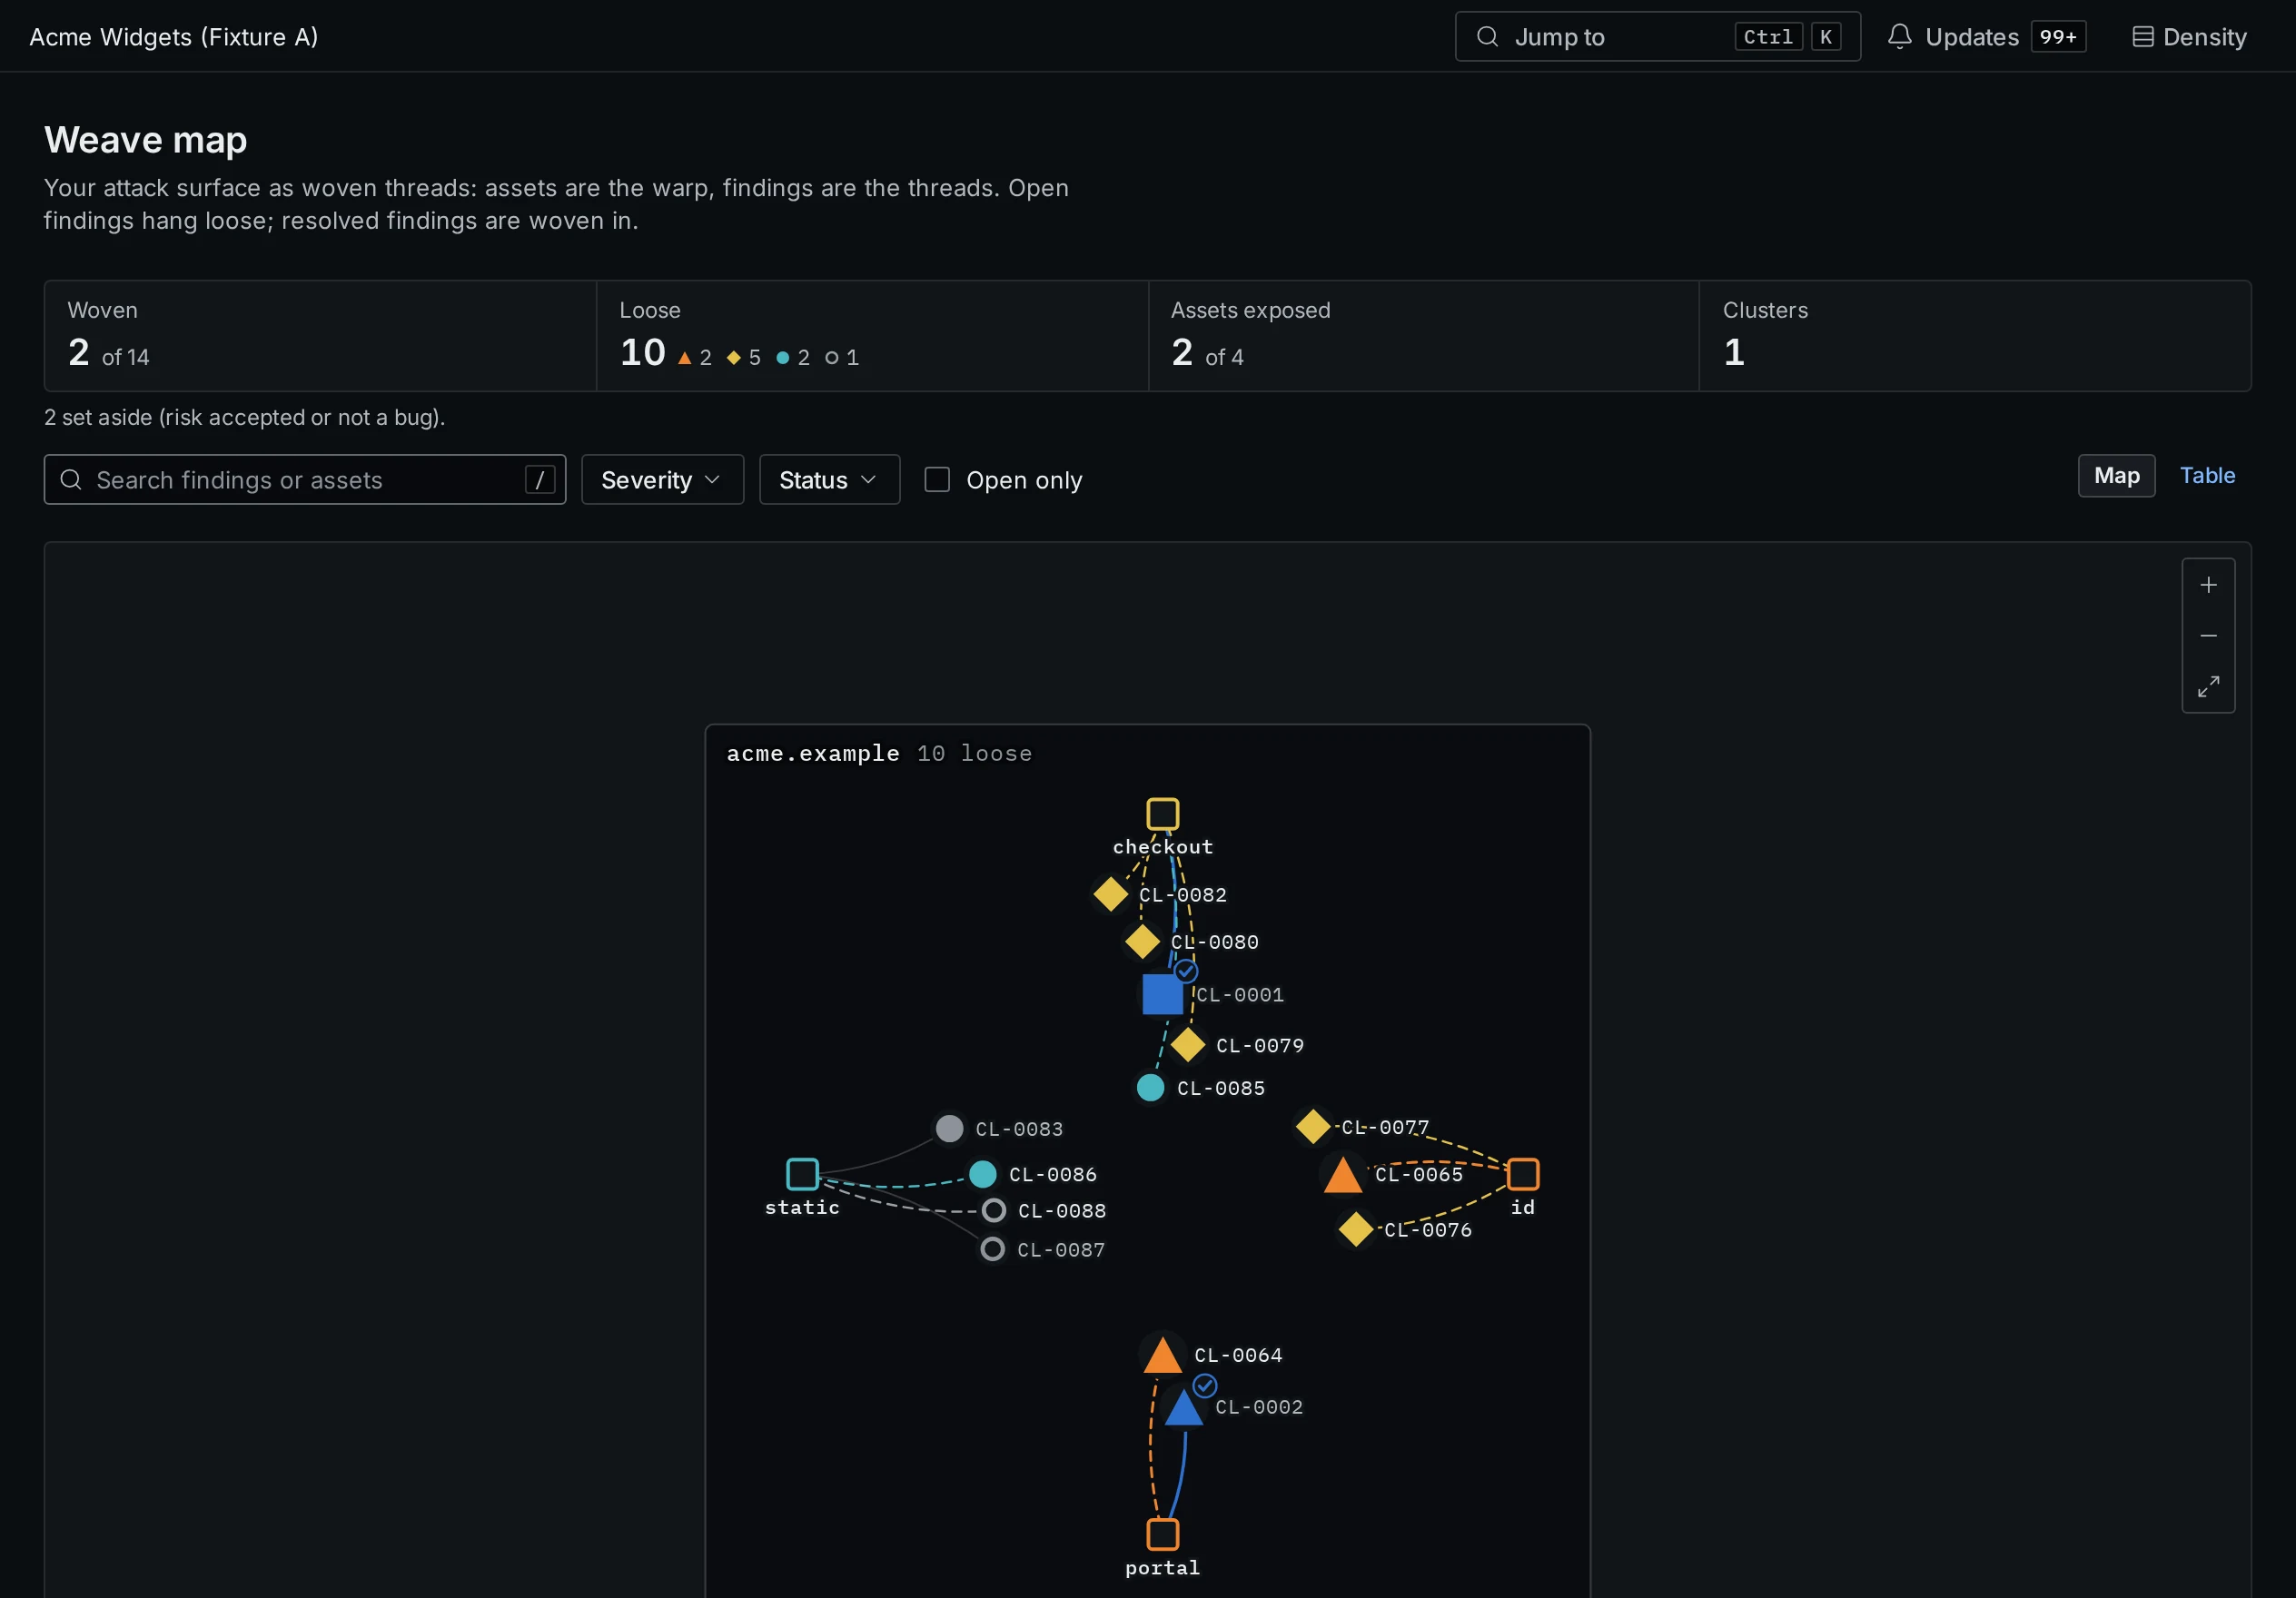2296x1598 pixels.
Task: Click the CL-0086 teal circle finding
Action: (x=982, y=1174)
